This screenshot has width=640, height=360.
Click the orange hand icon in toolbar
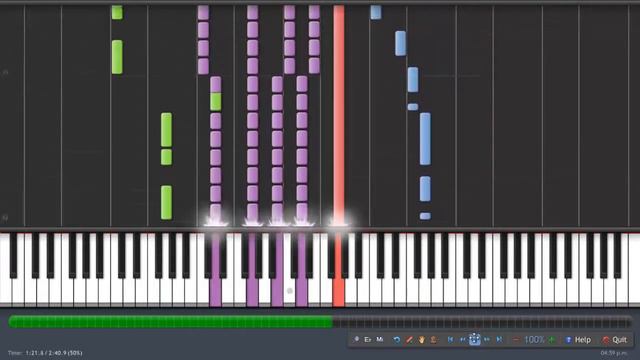421,340
